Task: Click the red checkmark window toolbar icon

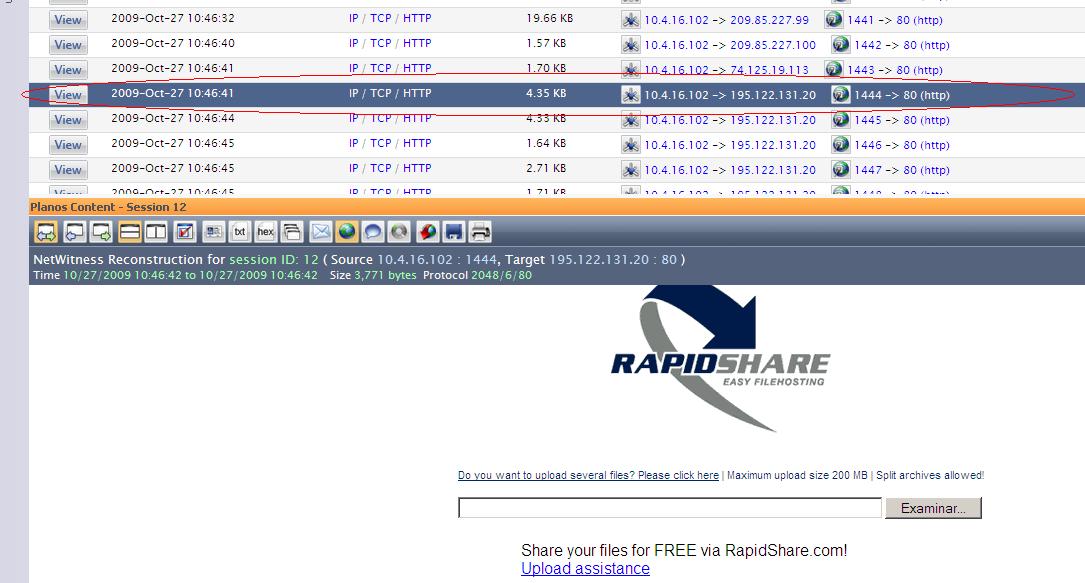Action: [x=185, y=232]
